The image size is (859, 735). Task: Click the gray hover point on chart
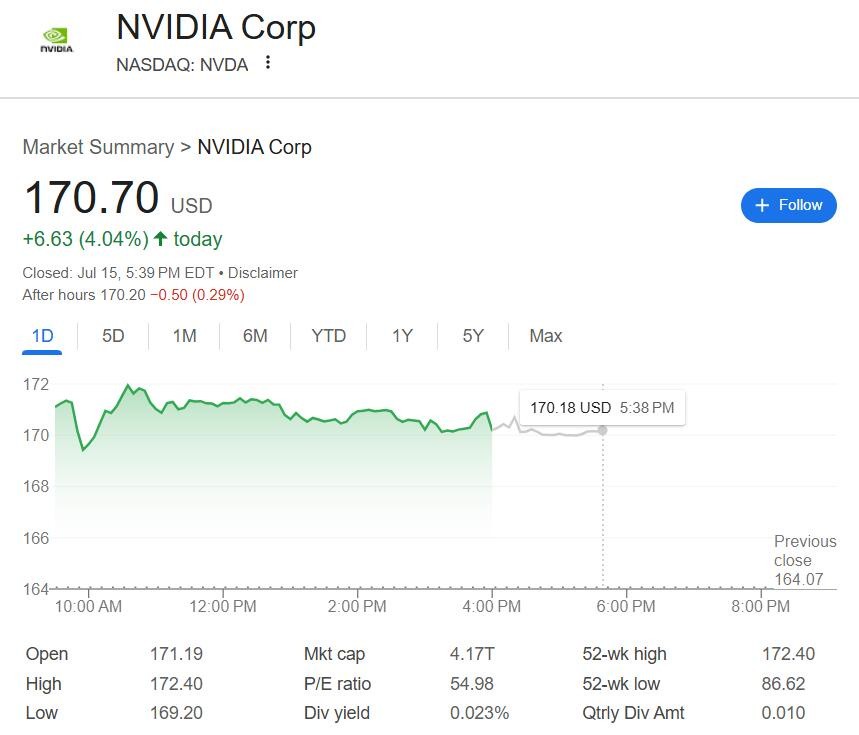[x=602, y=430]
